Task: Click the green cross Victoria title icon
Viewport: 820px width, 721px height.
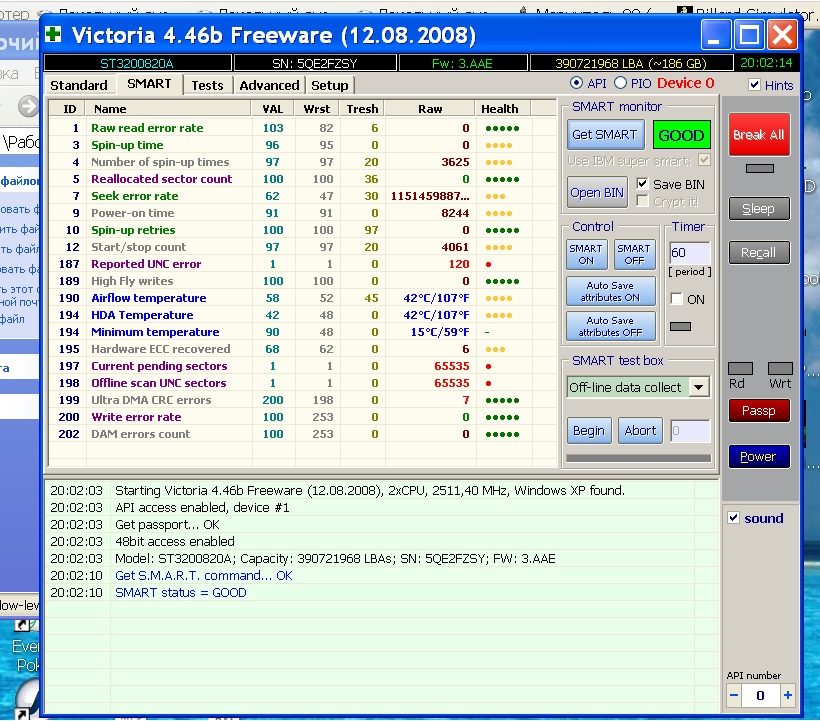Action: pyautogui.click(x=53, y=36)
